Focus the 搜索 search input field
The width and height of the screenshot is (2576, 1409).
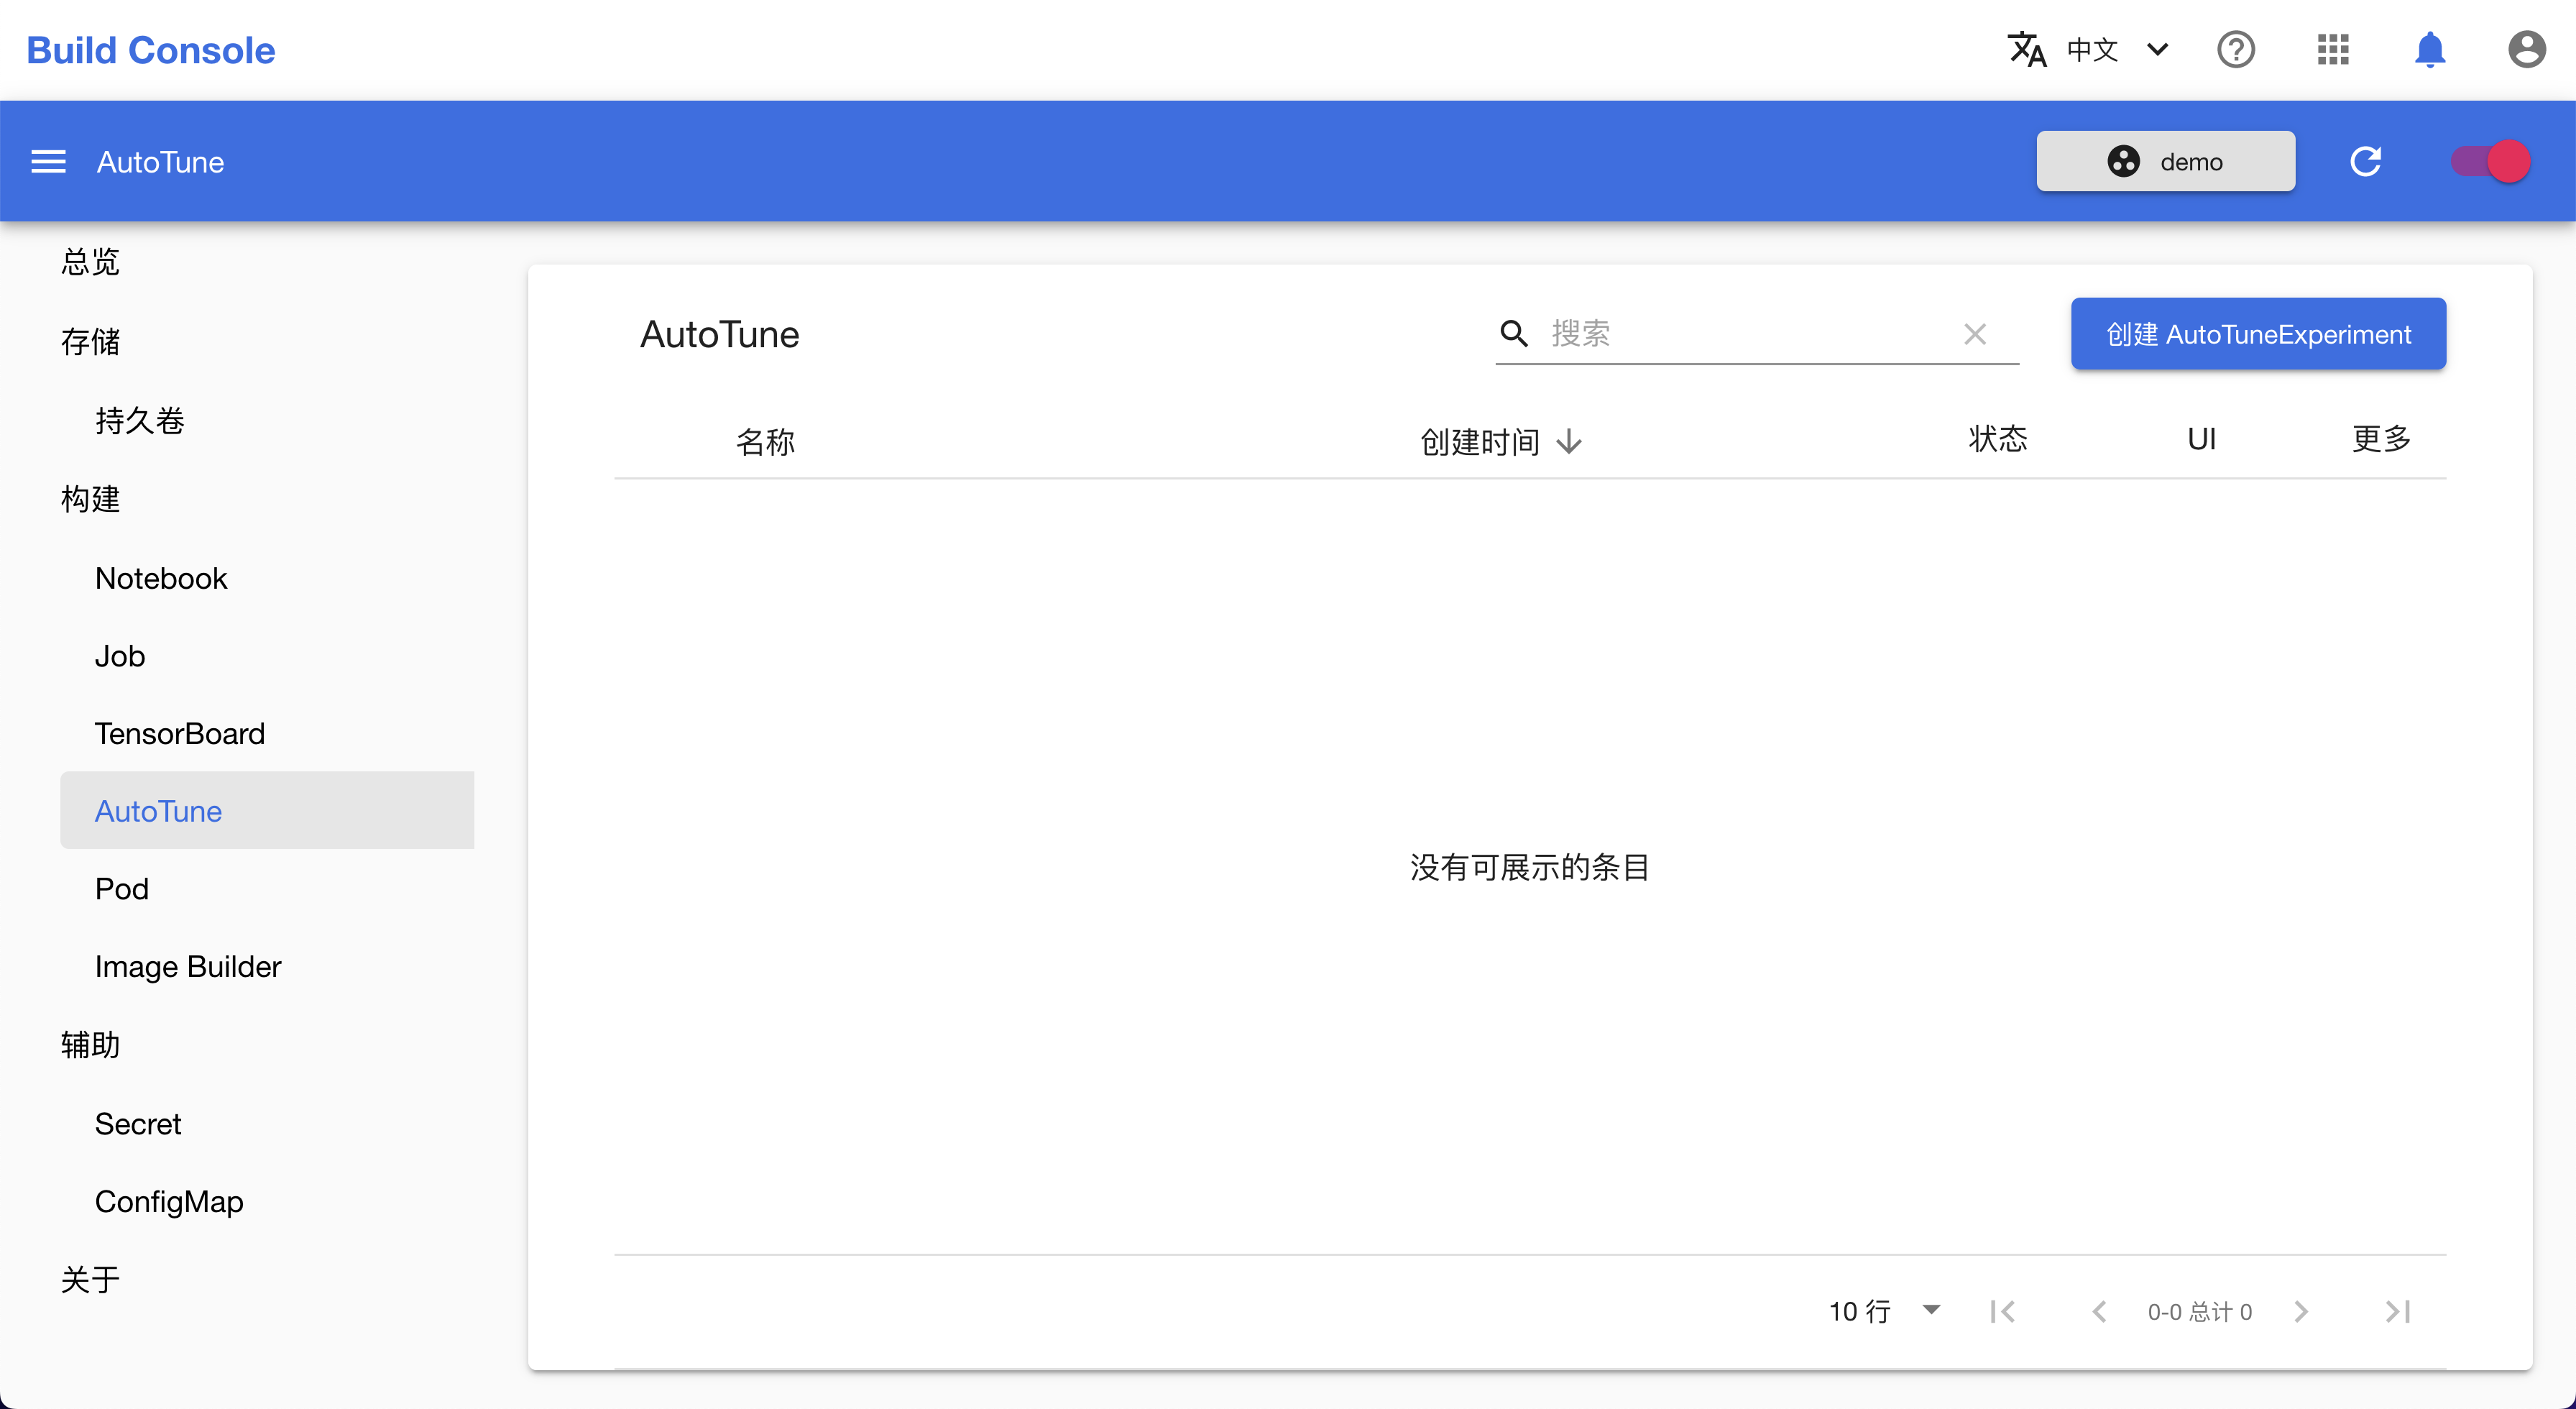(1745, 333)
